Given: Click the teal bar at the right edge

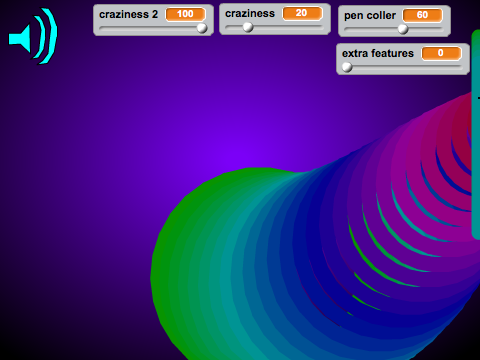Looking at the screenshot, I should [476, 133].
